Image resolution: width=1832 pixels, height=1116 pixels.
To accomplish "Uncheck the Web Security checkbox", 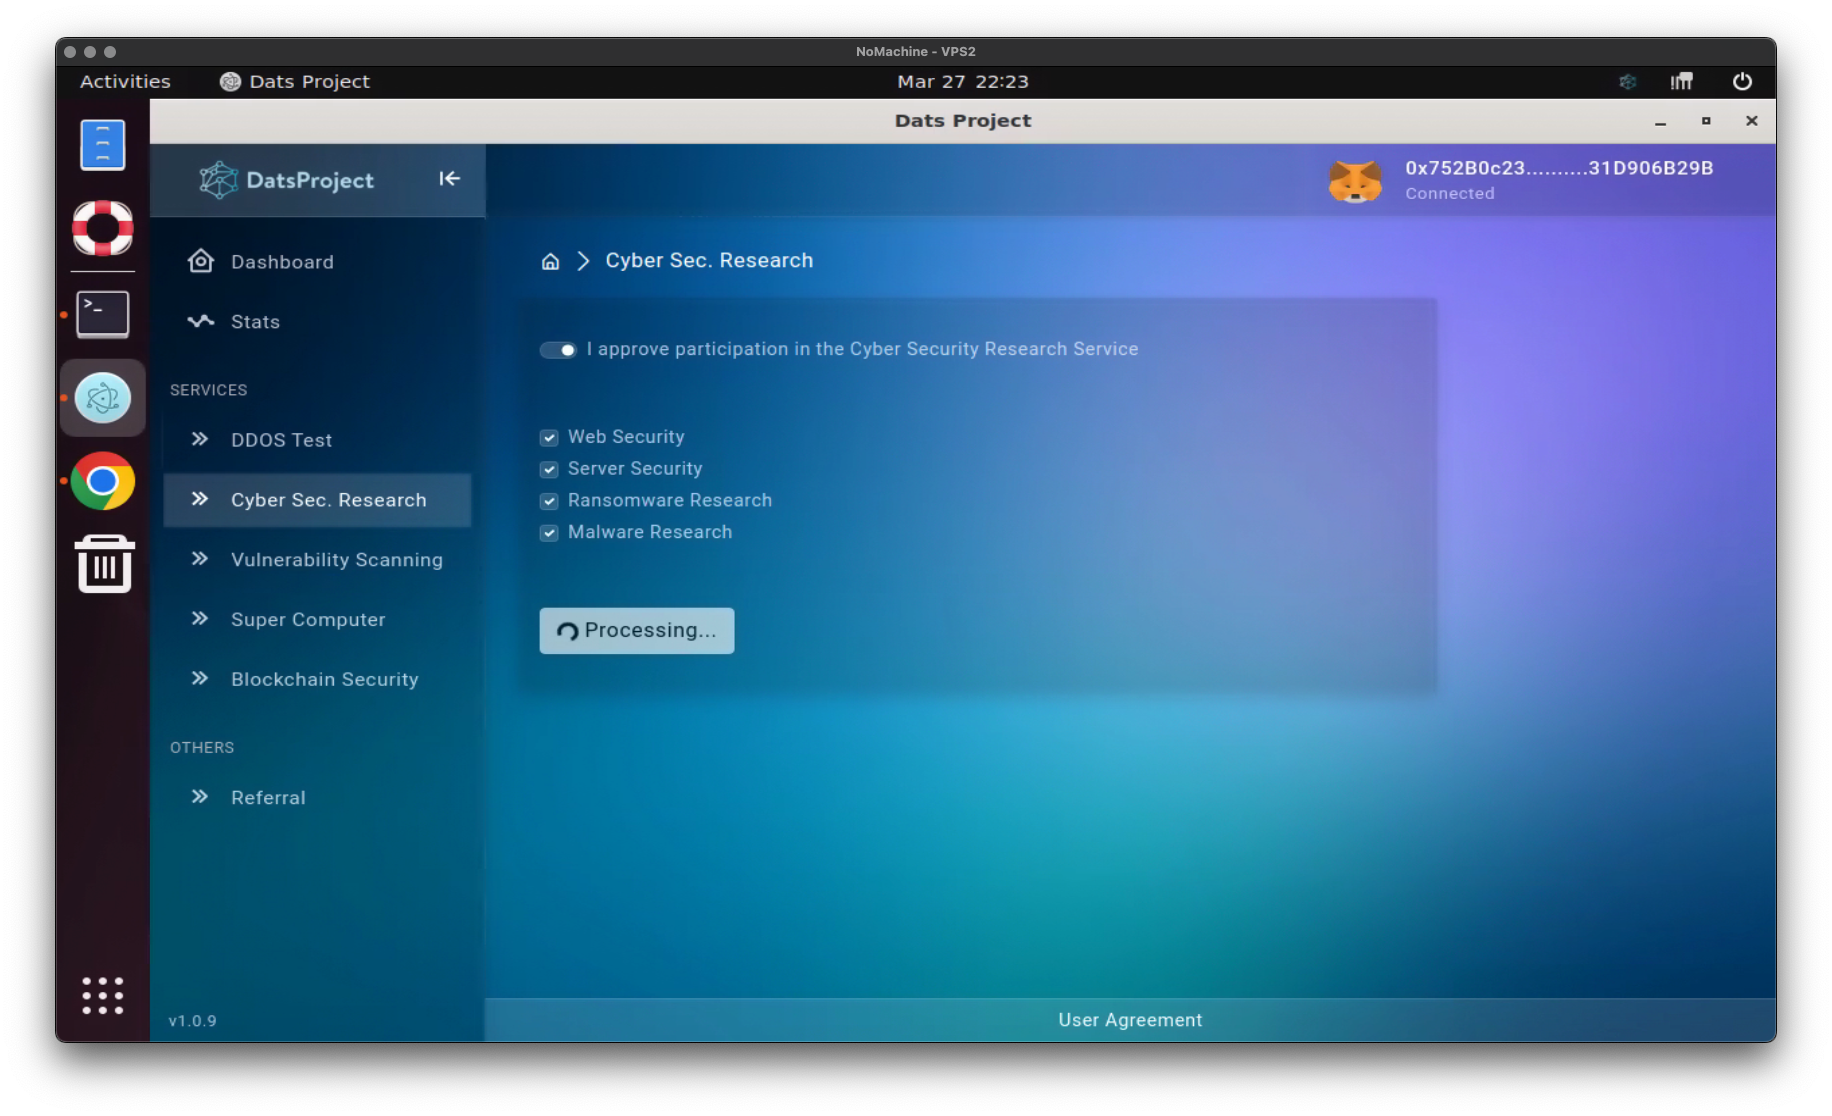I will tap(549, 437).
